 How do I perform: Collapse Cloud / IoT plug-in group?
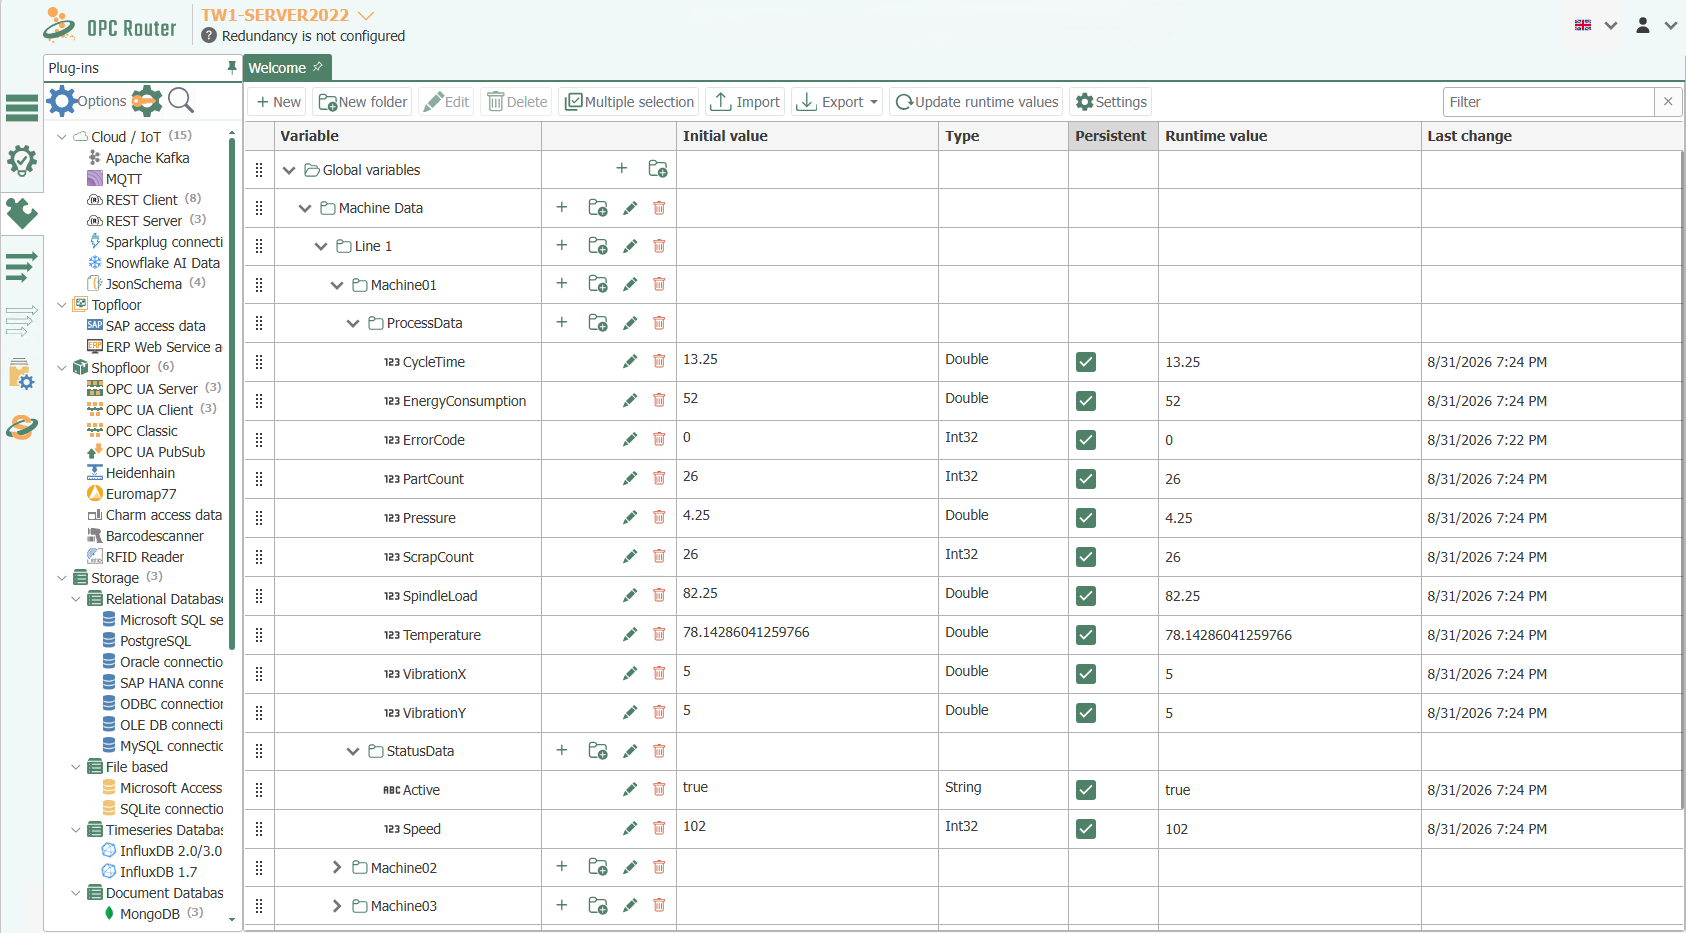[62, 137]
